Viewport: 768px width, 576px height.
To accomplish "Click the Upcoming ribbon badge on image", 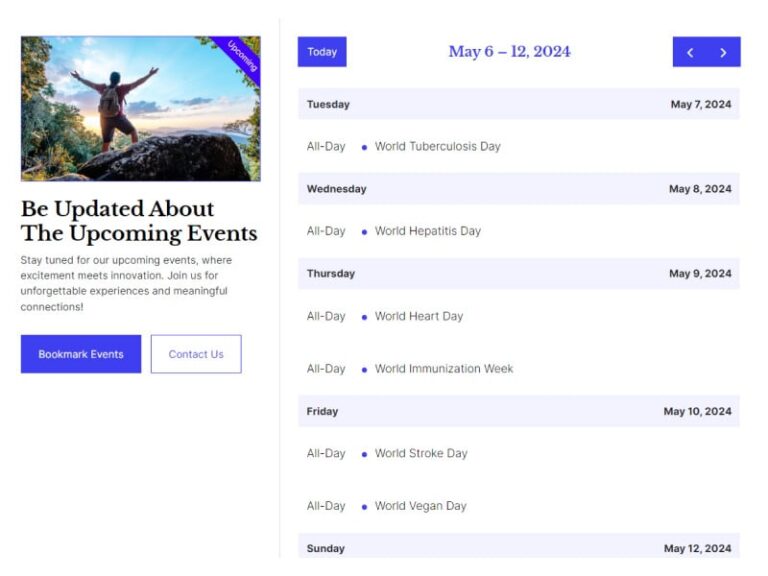I will [x=241, y=56].
